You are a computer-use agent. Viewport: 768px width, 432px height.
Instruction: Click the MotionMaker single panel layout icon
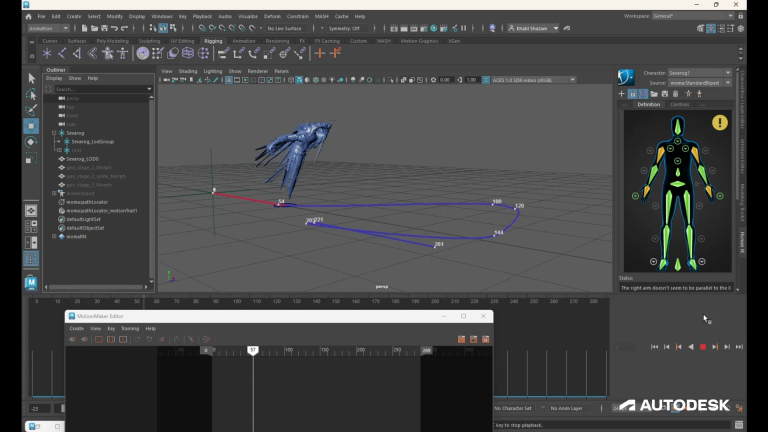click(99, 339)
